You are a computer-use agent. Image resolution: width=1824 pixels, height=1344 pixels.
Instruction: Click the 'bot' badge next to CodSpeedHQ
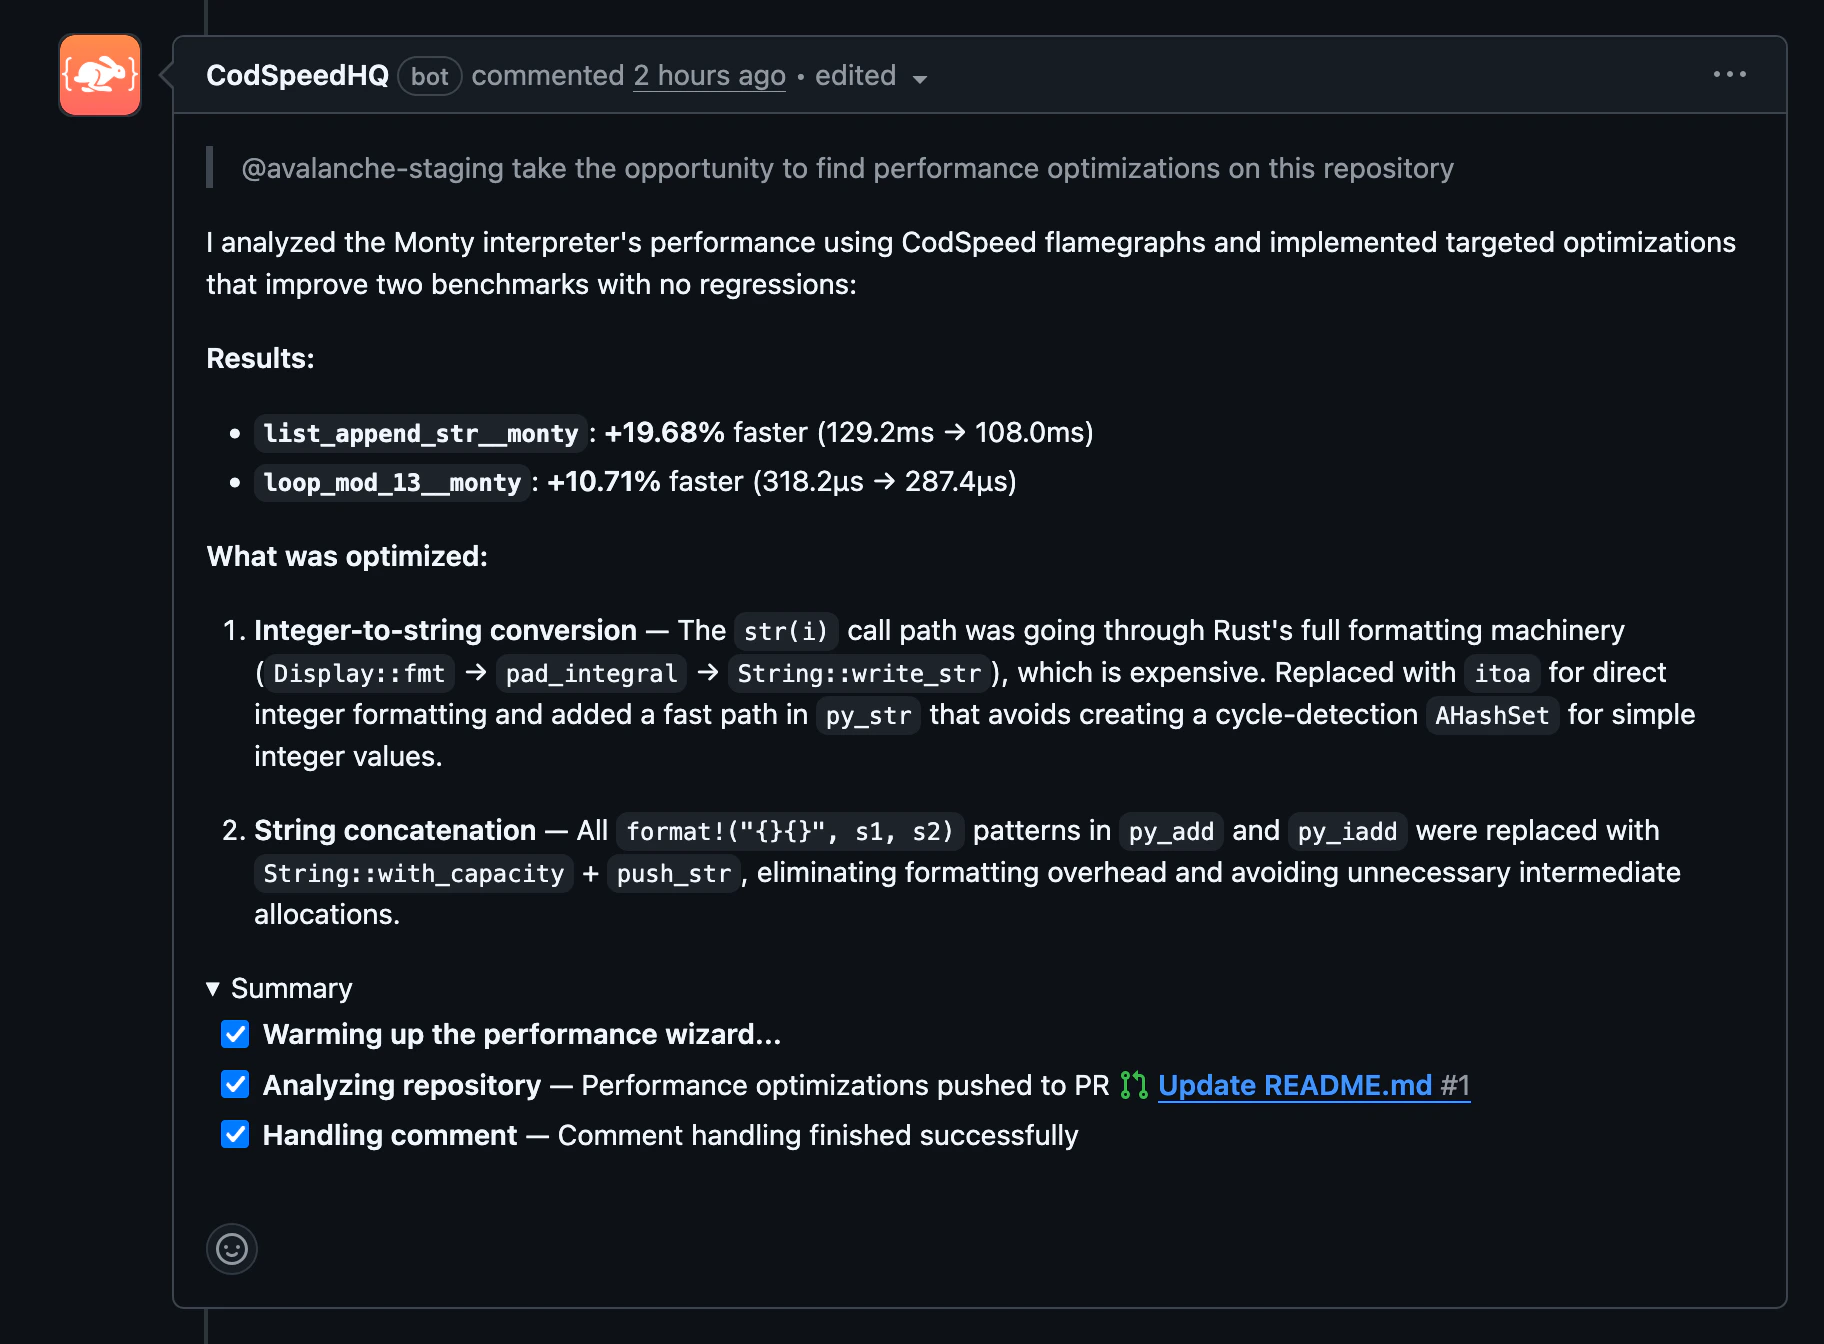(x=429, y=76)
